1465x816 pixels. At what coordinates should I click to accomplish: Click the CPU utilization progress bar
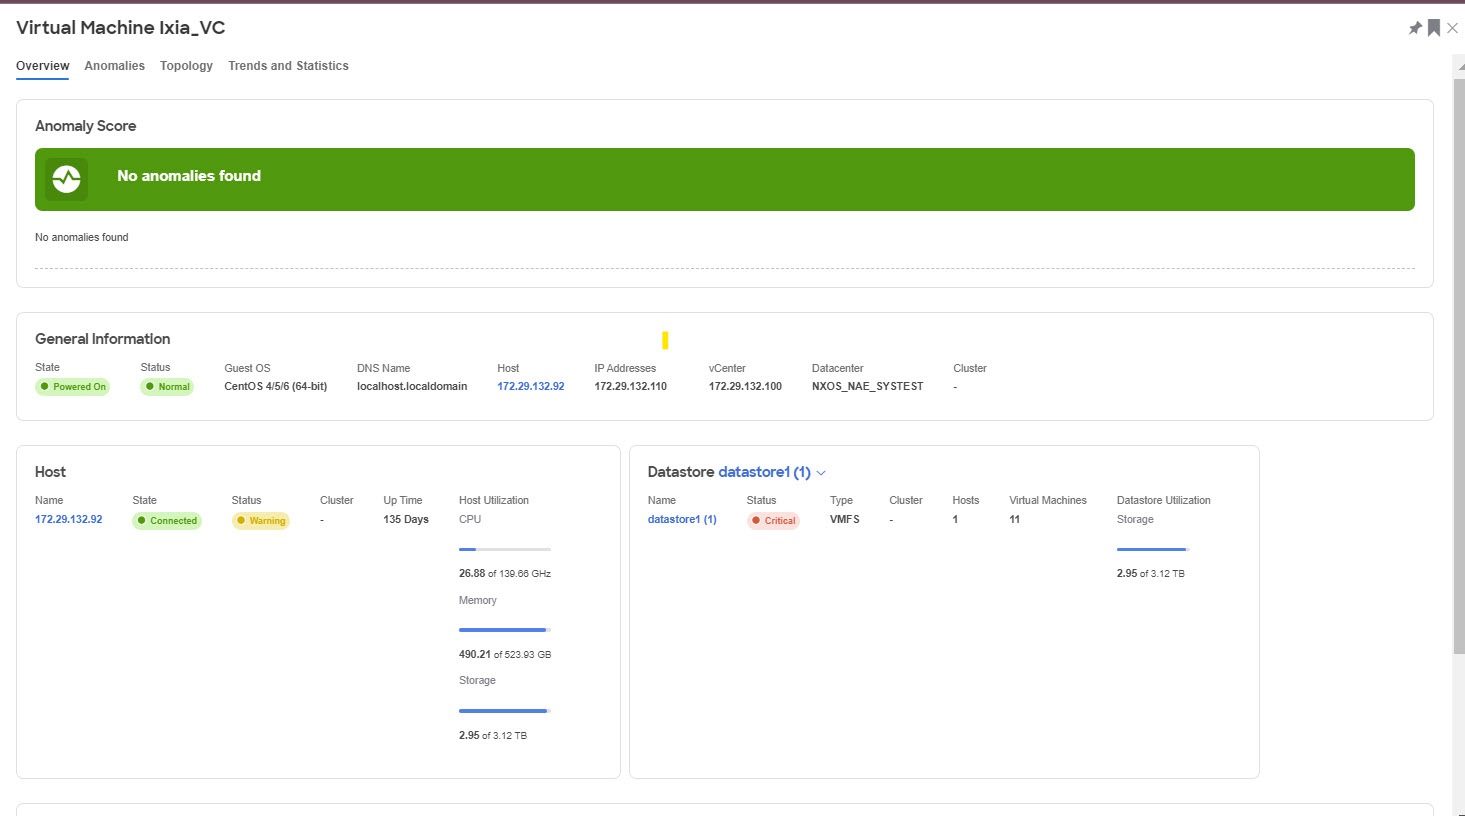tap(504, 548)
